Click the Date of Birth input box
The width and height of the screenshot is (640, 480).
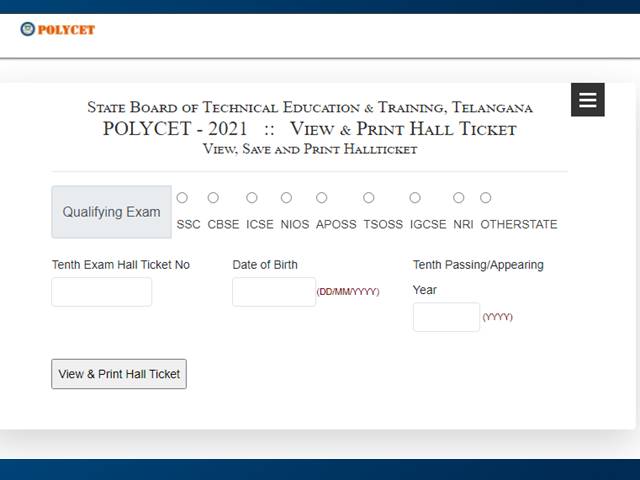(274, 292)
